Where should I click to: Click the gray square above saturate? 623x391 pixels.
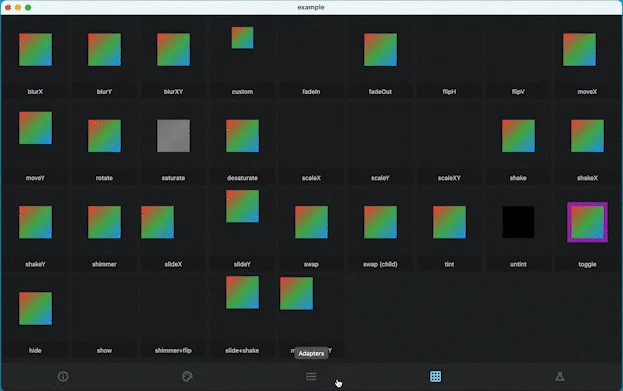click(173, 135)
